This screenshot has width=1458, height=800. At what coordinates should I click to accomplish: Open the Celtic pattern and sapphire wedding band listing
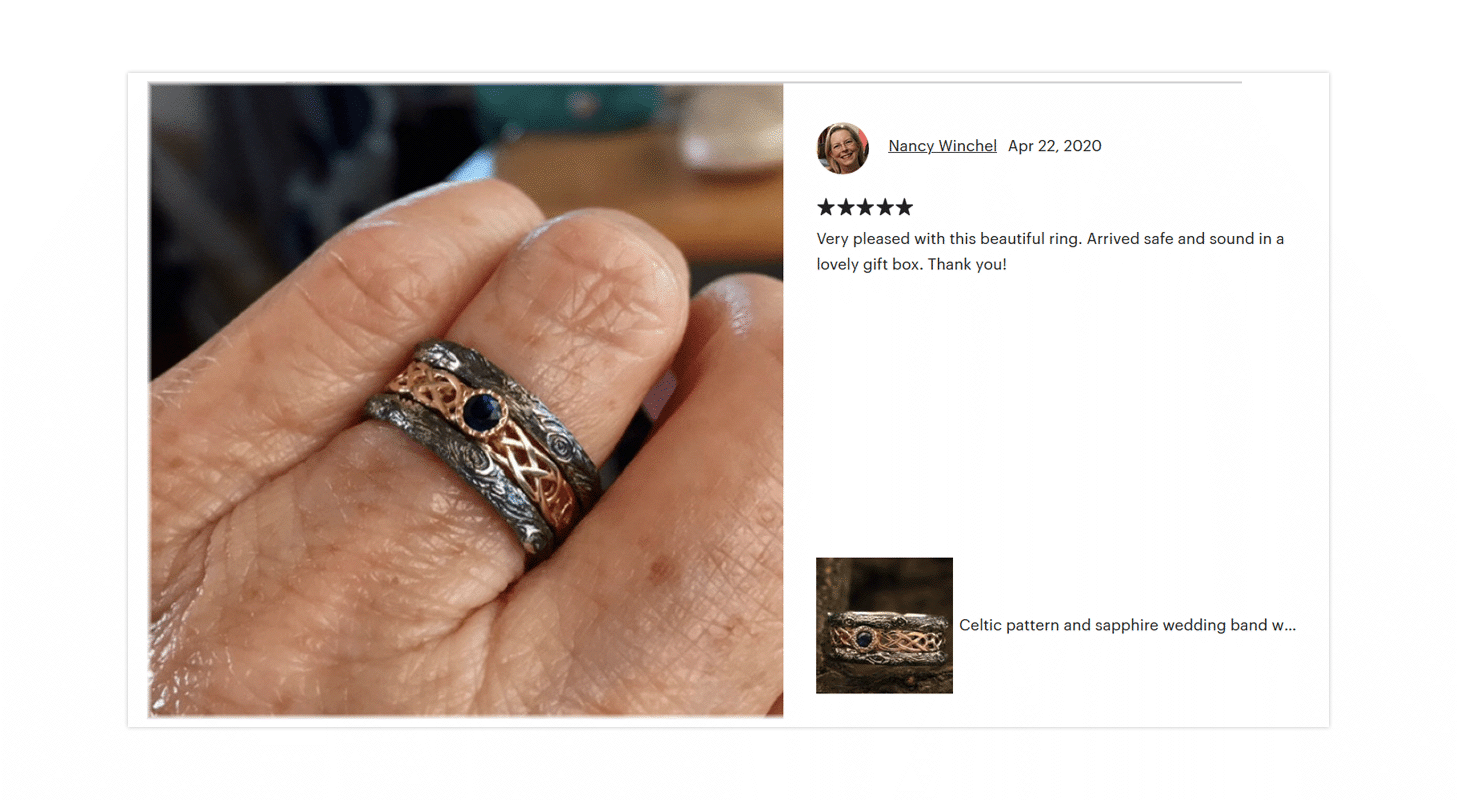click(1127, 625)
